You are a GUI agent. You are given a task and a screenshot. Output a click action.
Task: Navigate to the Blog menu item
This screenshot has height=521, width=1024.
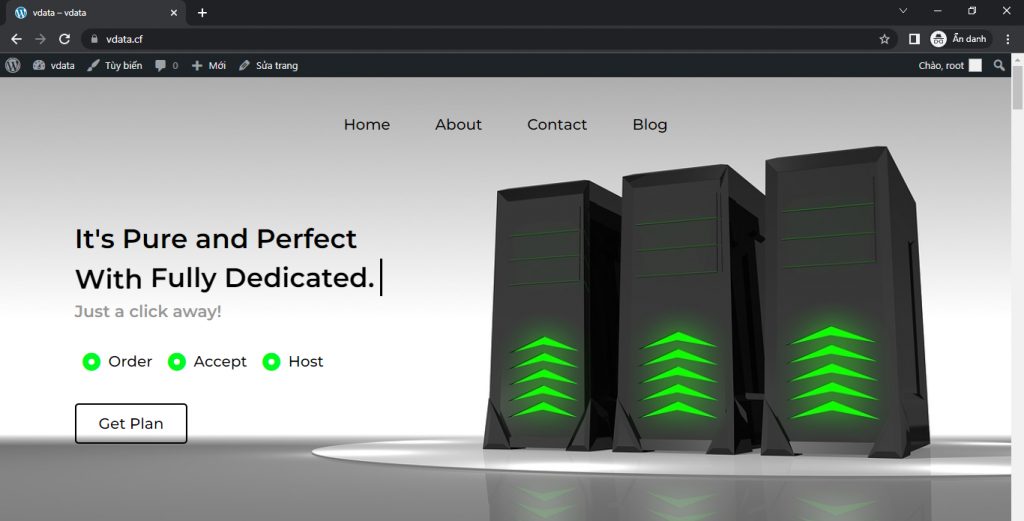point(649,125)
